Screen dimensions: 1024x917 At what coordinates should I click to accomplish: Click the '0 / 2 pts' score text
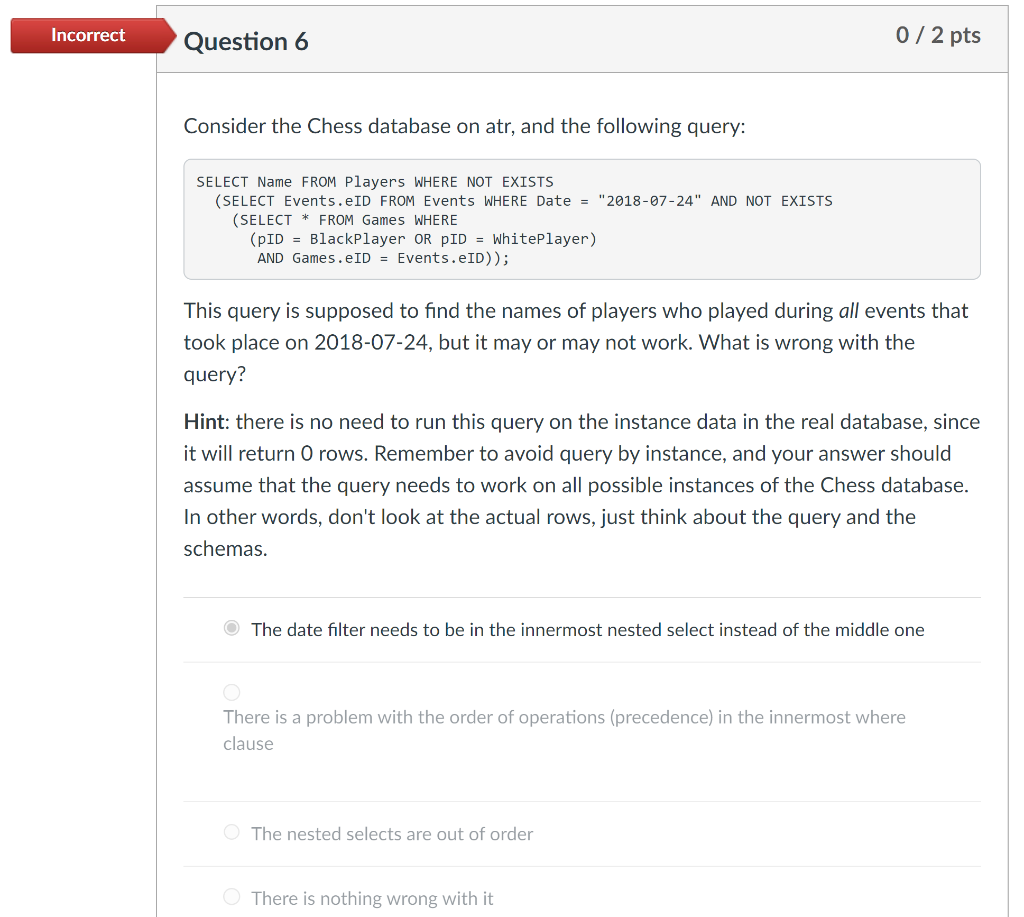[x=938, y=35]
